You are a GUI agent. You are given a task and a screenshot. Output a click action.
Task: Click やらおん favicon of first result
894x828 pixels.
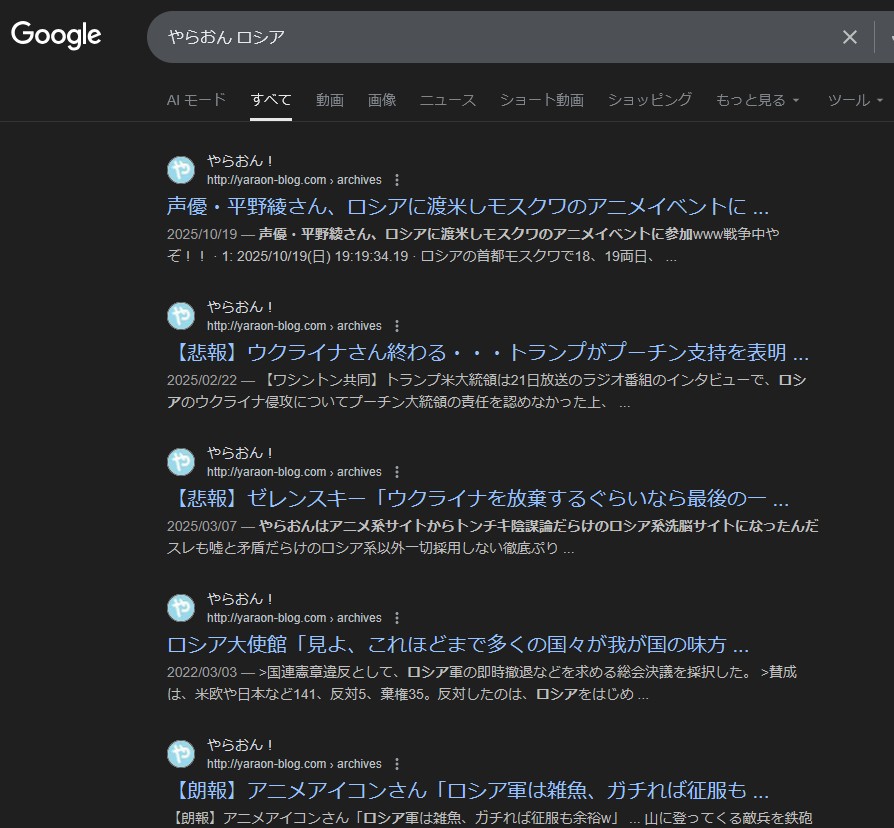point(181,170)
